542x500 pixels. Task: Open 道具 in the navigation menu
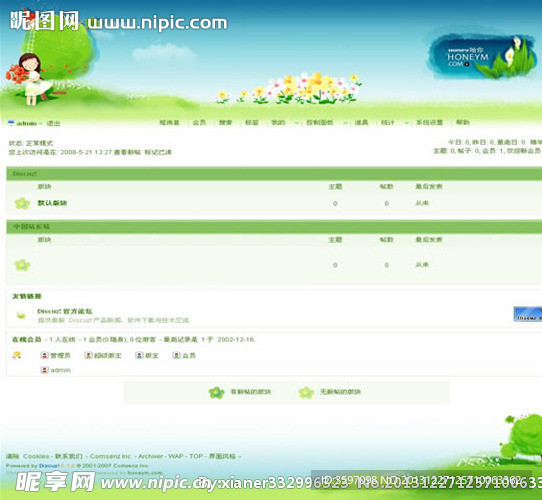tap(361, 122)
